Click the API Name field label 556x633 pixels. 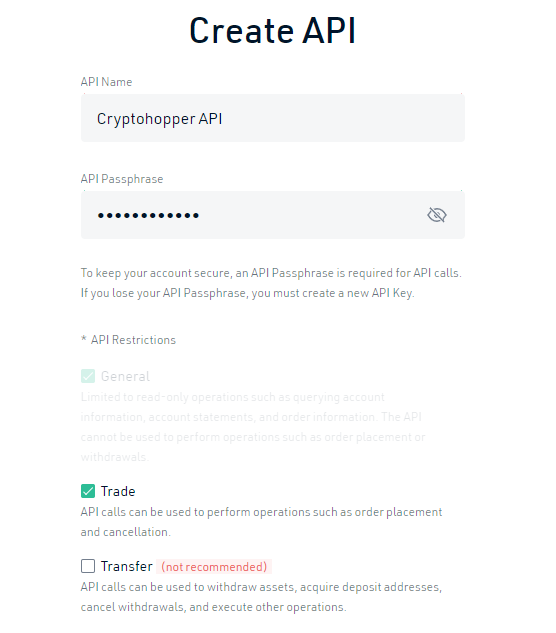point(106,82)
